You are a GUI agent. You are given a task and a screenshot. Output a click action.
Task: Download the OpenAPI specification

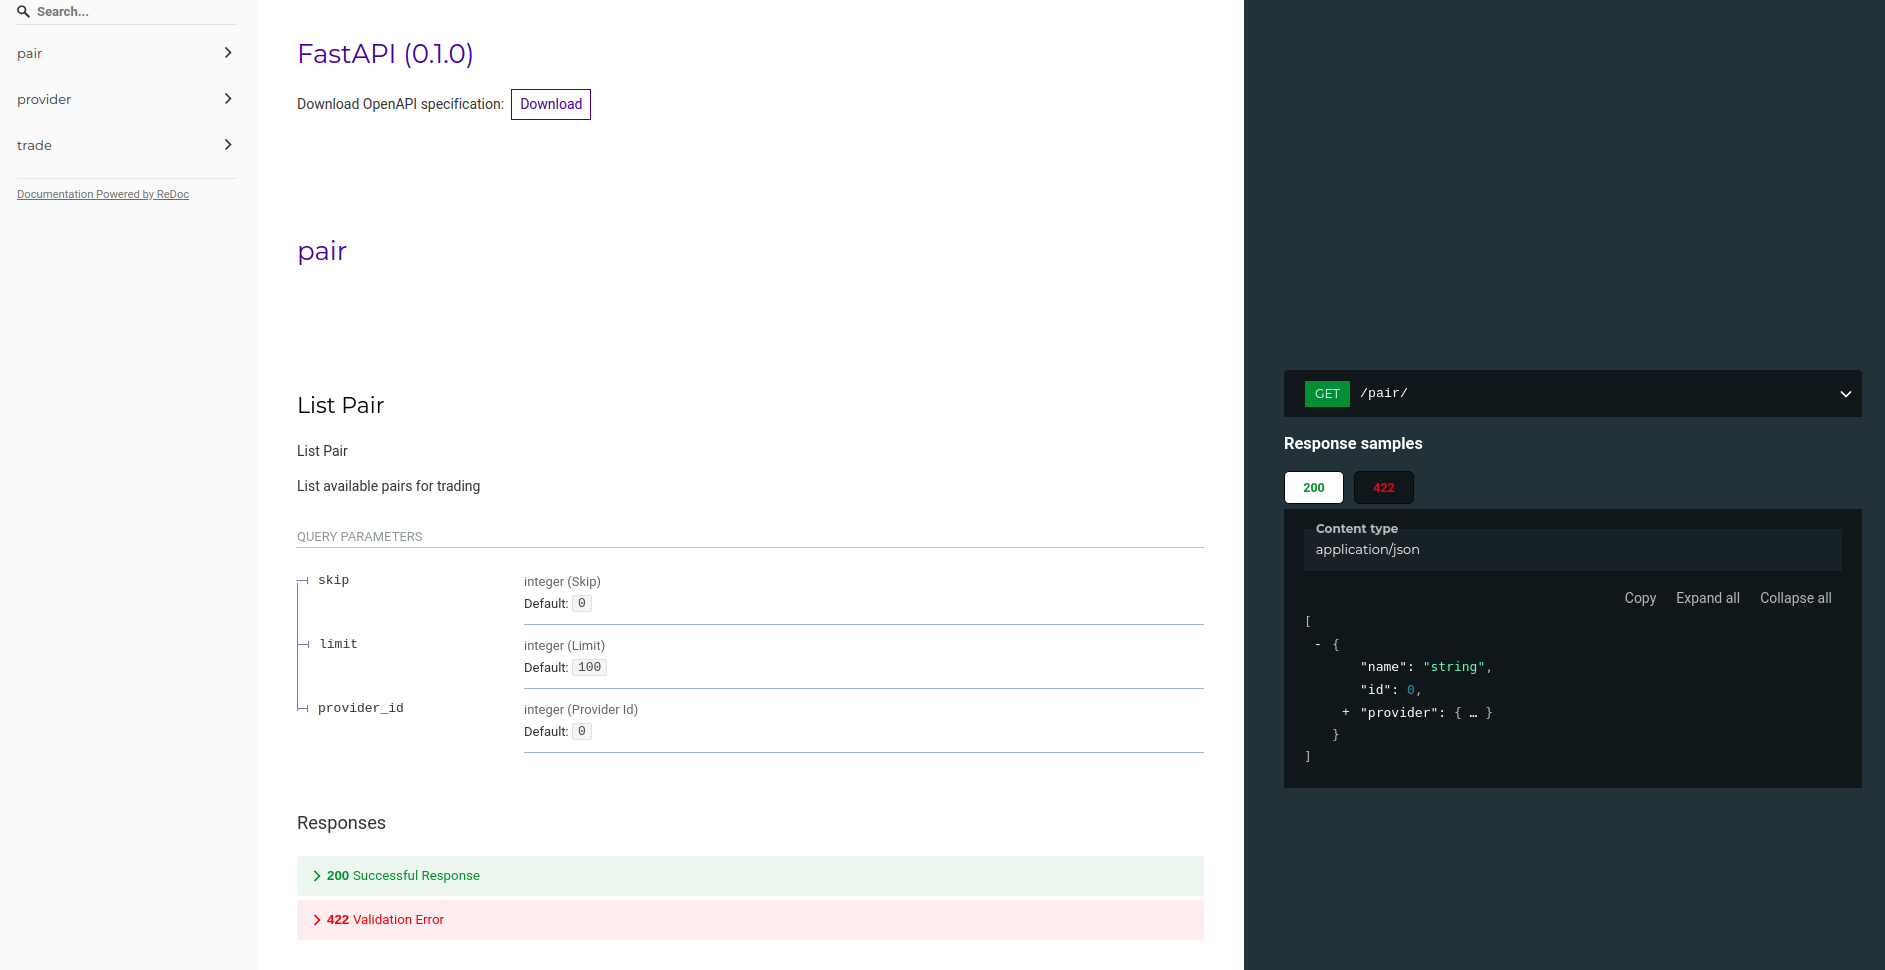pos(551,104)
